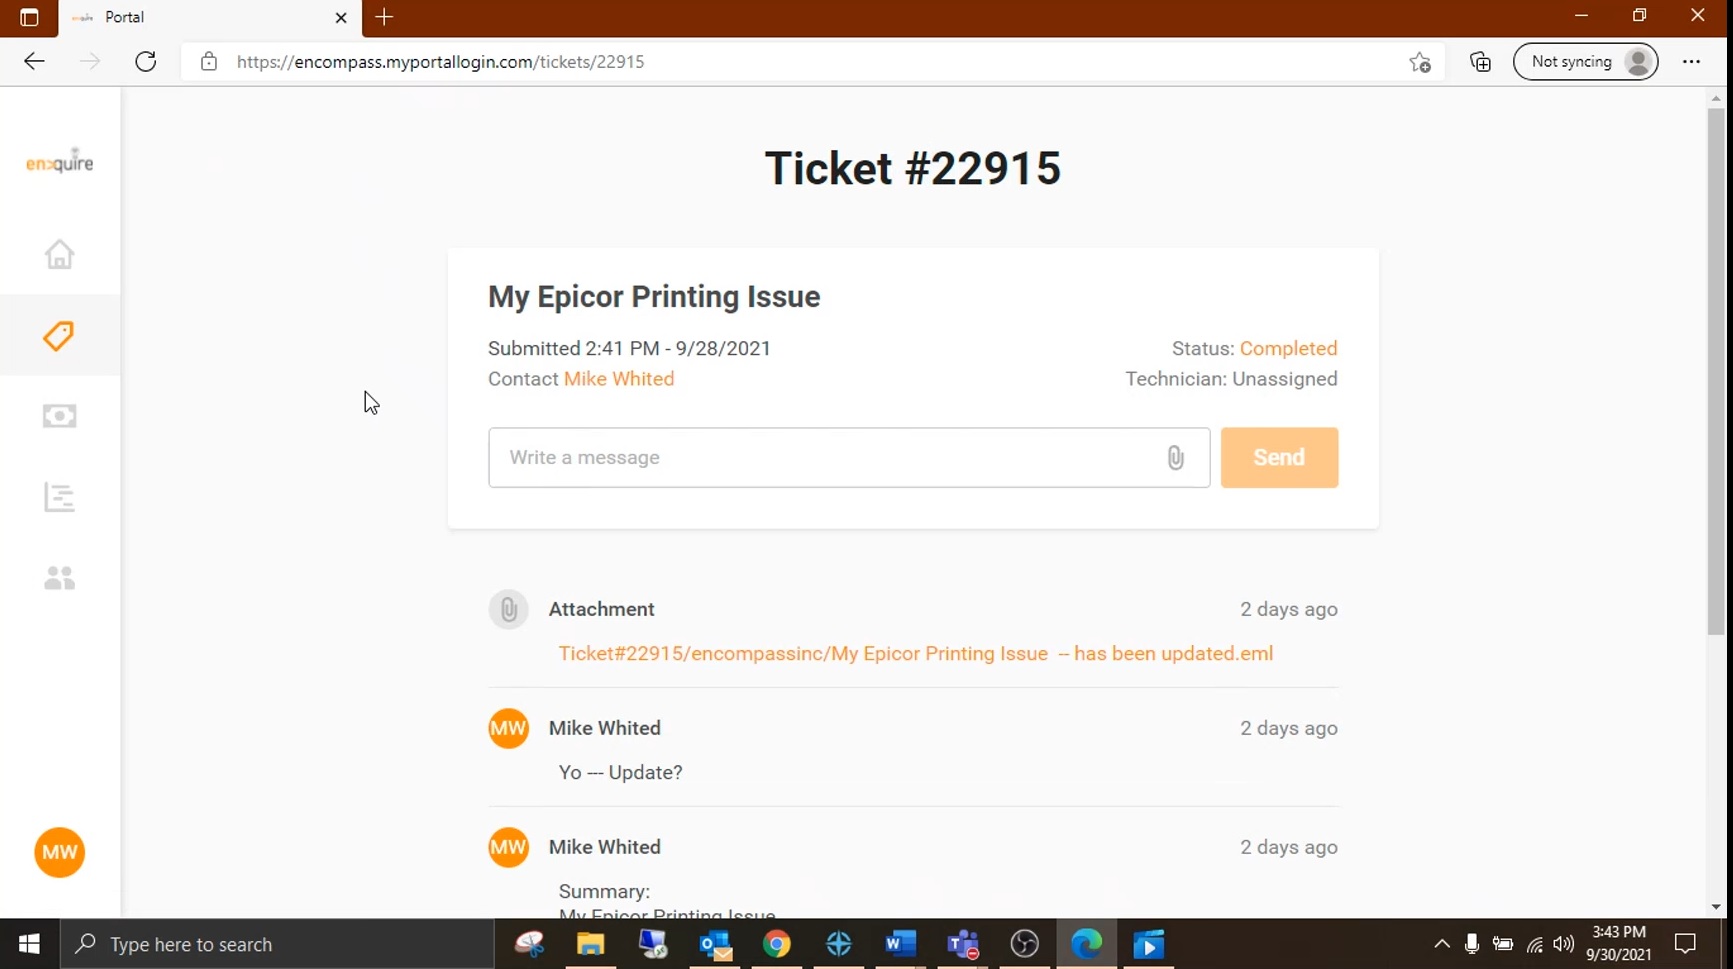
Task: Show hidden system tray icons
Action: point(1441,944)
